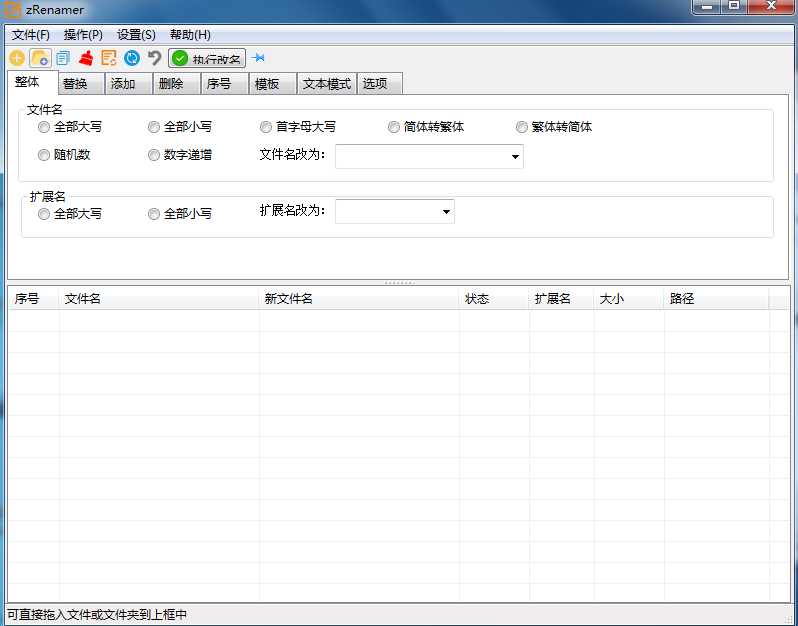The width and height of the screenshot is (798, 626).
Task: Sort by the 状态 column header
Action: click(x=494, y=299)
